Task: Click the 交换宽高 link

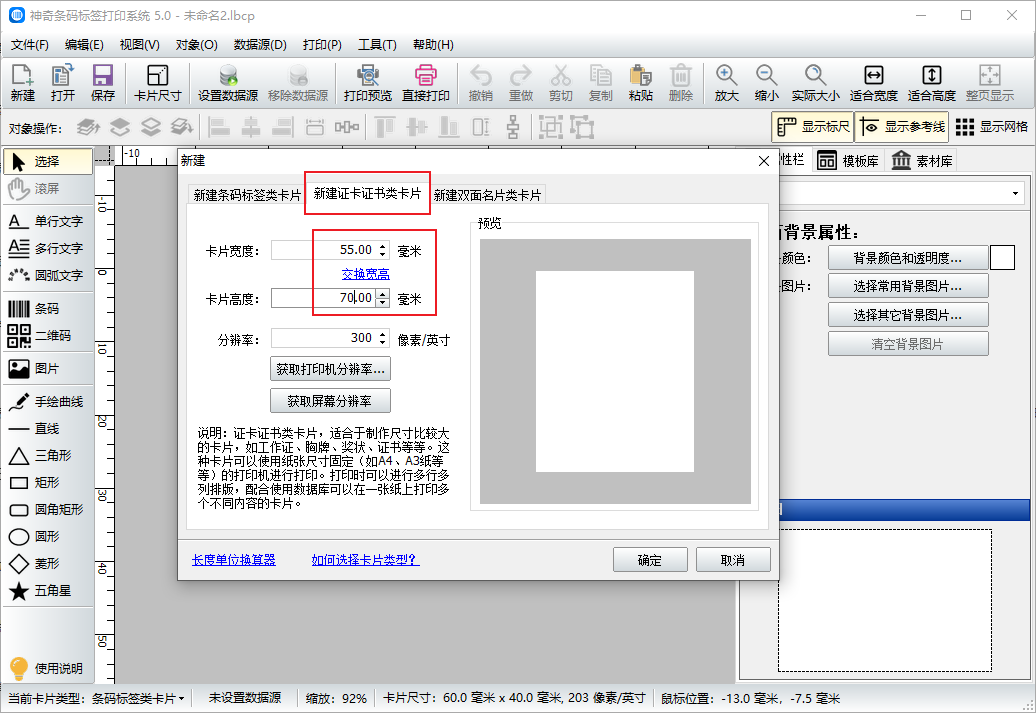Action: tap(365, 274)
